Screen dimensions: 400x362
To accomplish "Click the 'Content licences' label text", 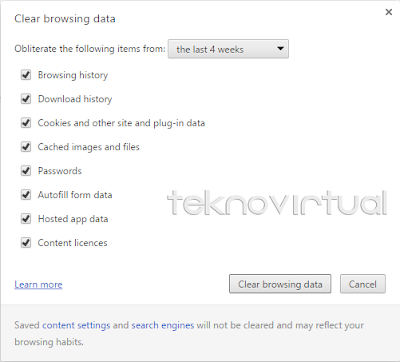I will tap(73, 243).
